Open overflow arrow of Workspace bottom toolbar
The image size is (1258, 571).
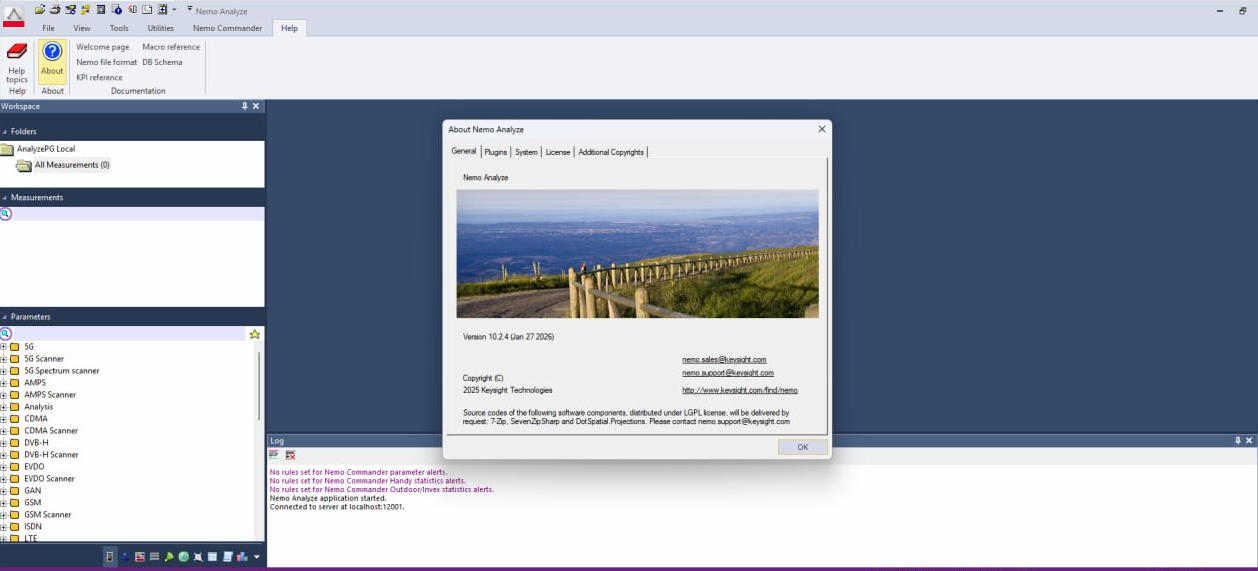click(257, 557)
